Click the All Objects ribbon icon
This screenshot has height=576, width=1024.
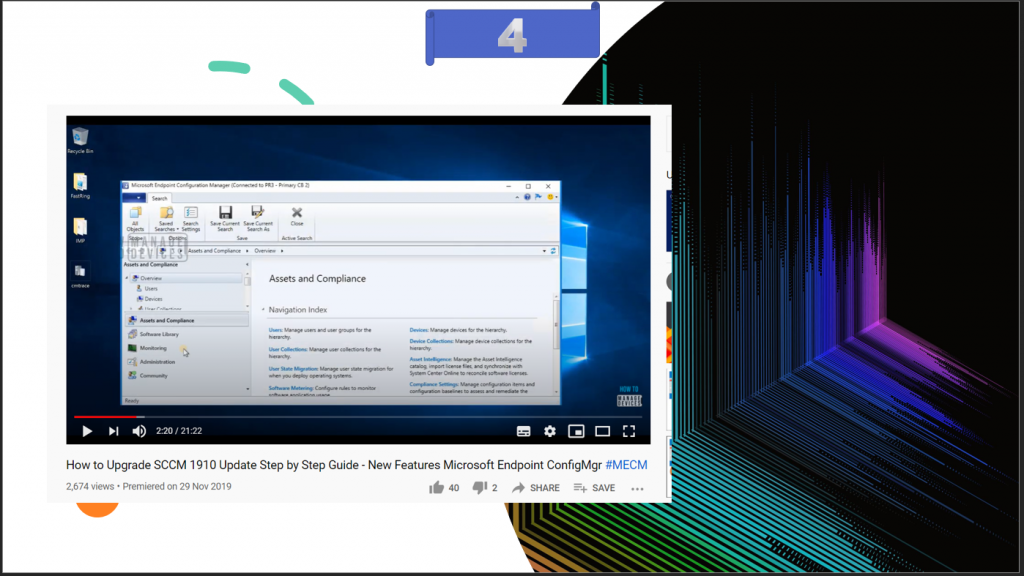point(135,219)
